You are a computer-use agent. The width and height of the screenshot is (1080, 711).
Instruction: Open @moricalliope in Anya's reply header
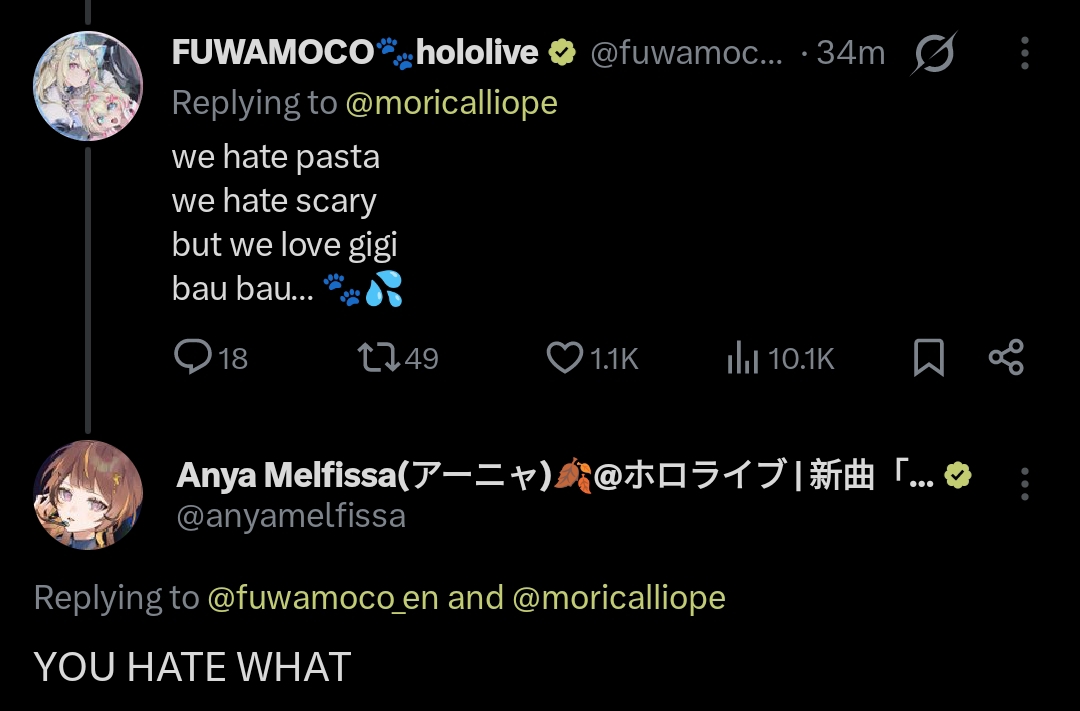pos(619,597)
